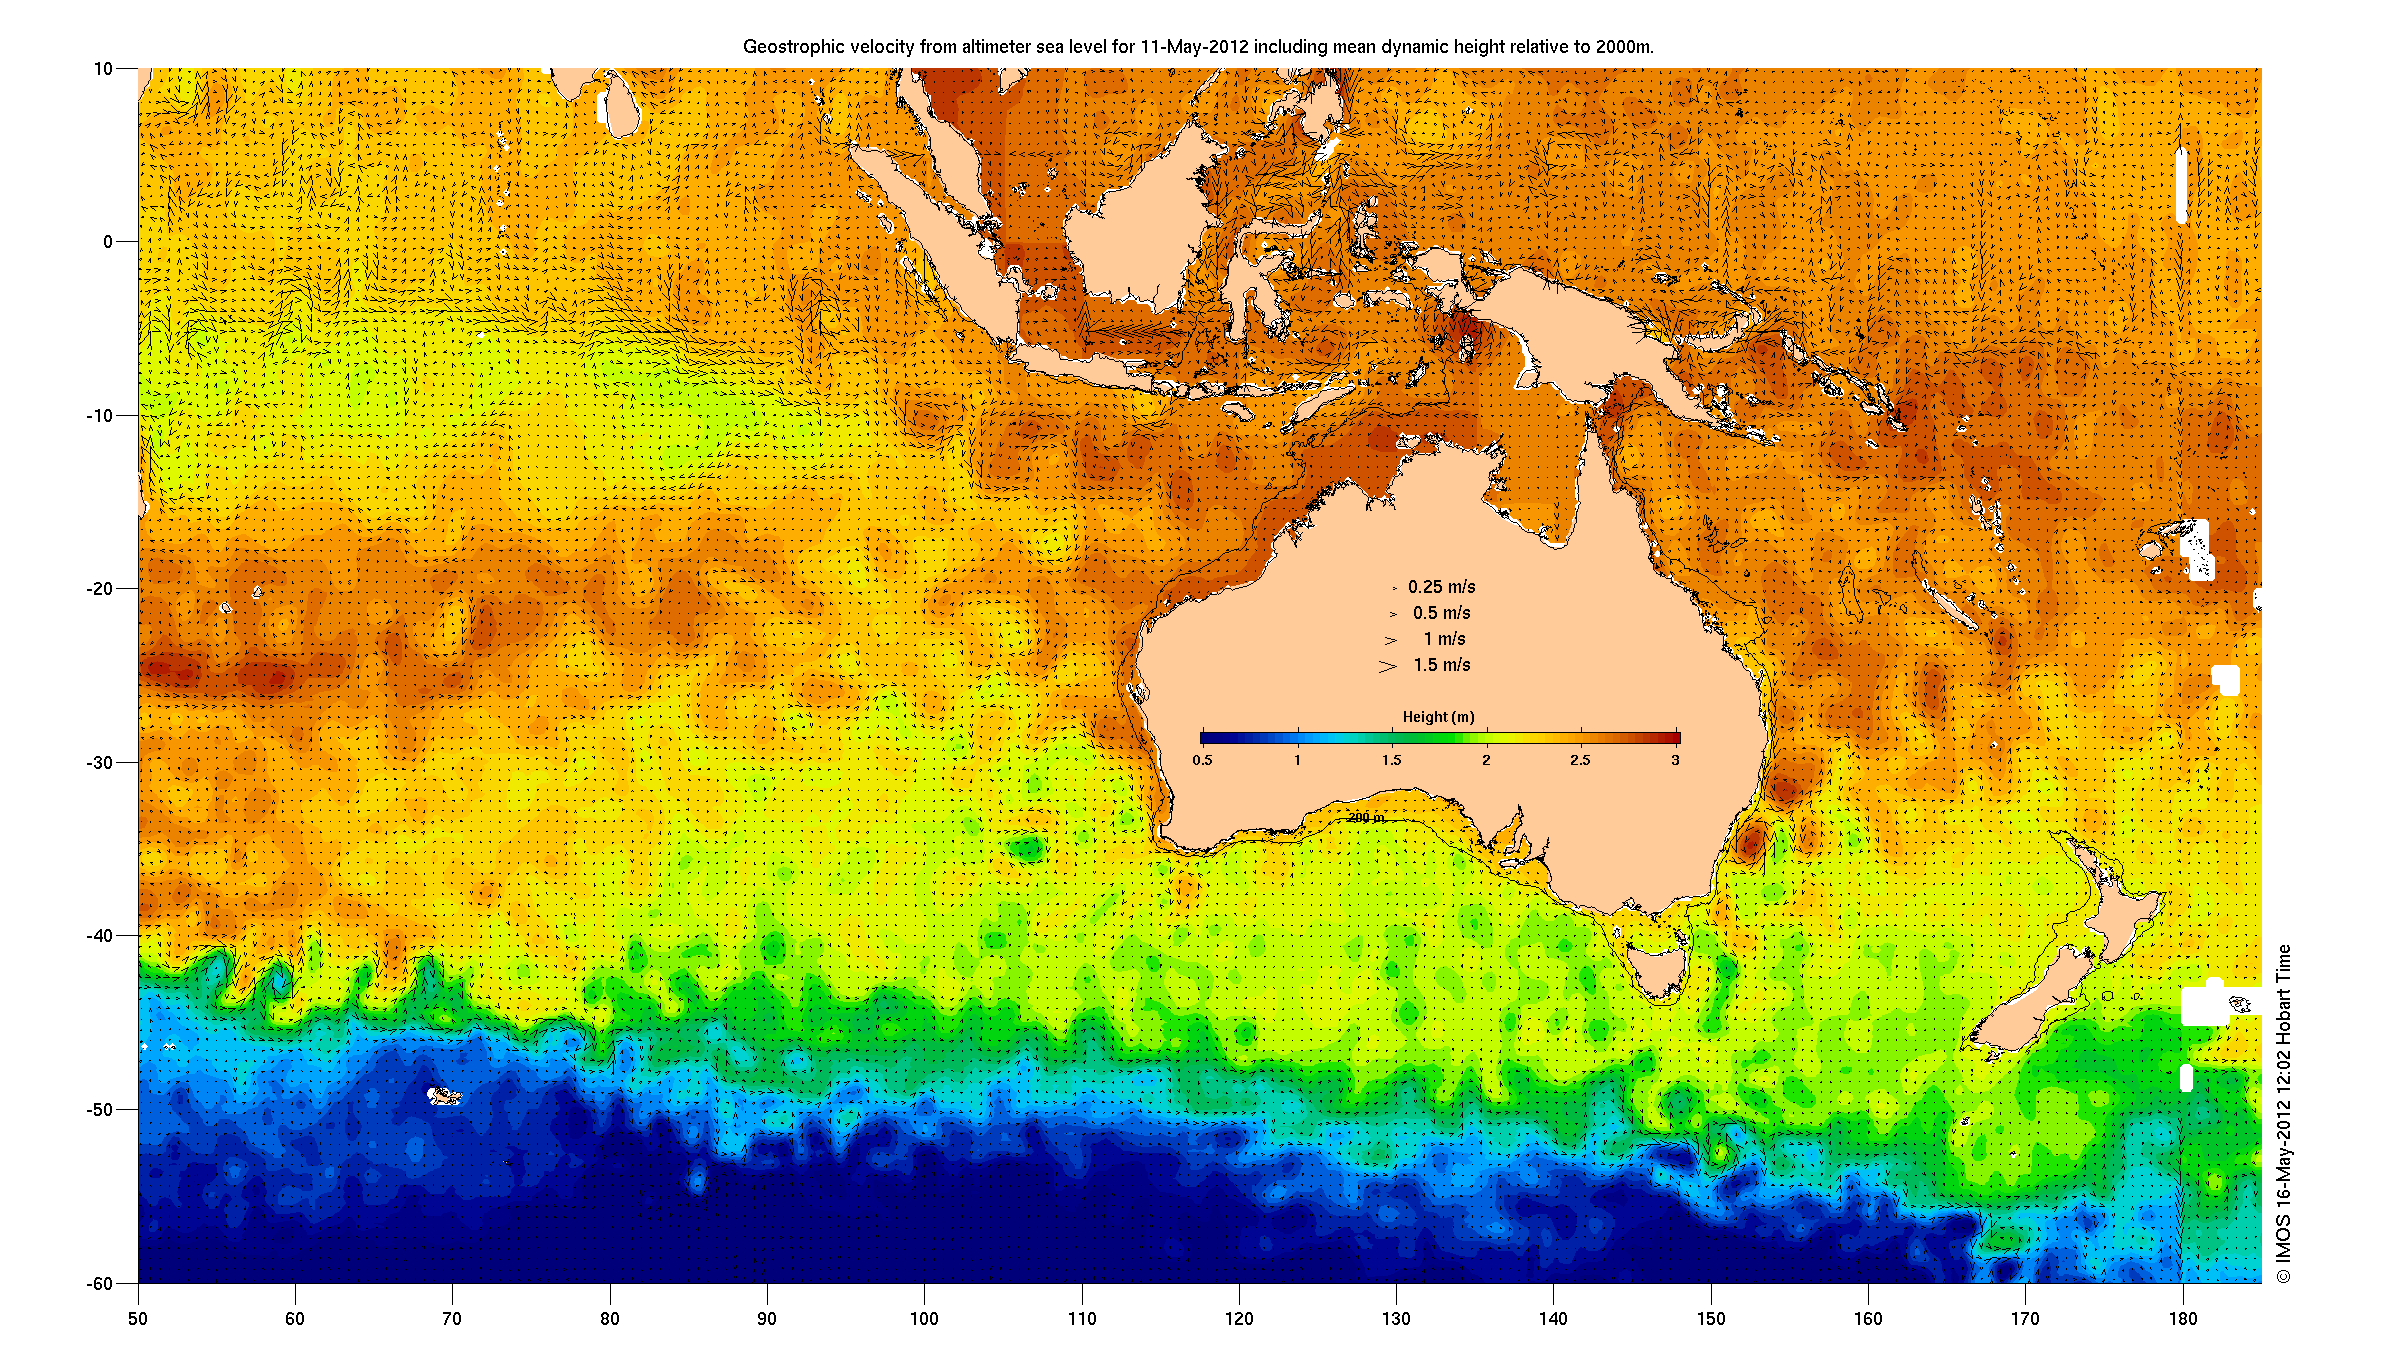Click longitude axis label 100

pyautogui.click(x=924, y=1319)
